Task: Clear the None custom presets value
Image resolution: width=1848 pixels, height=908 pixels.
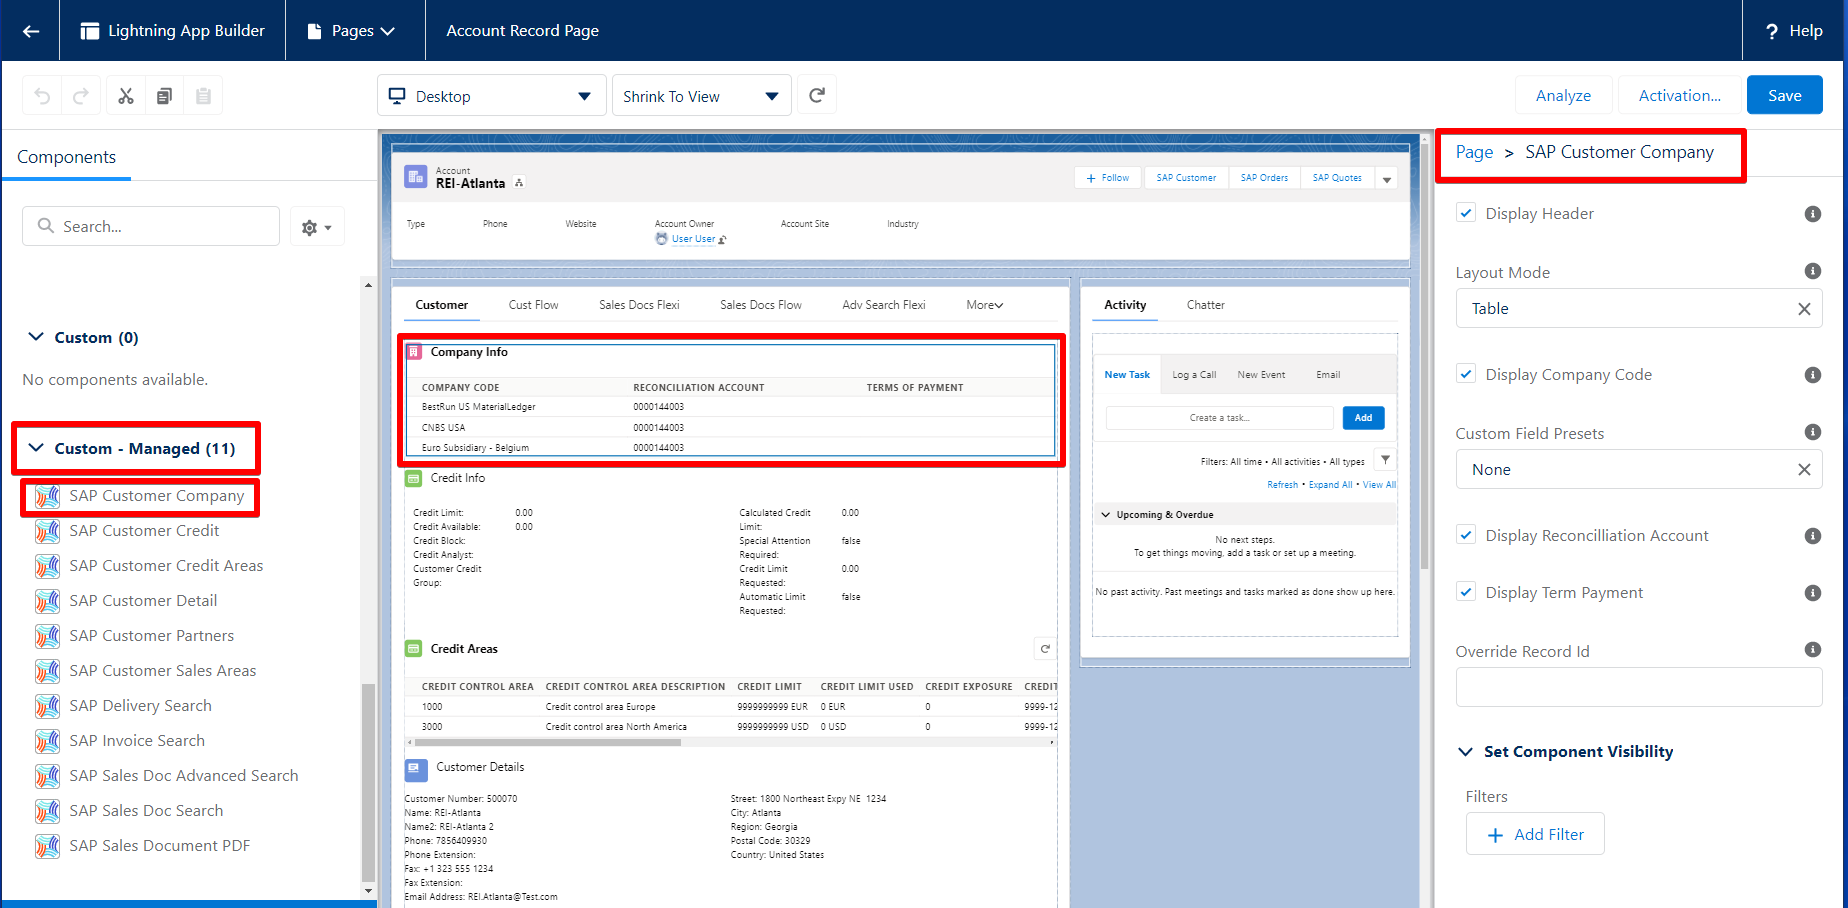Action: point(1804,470)
